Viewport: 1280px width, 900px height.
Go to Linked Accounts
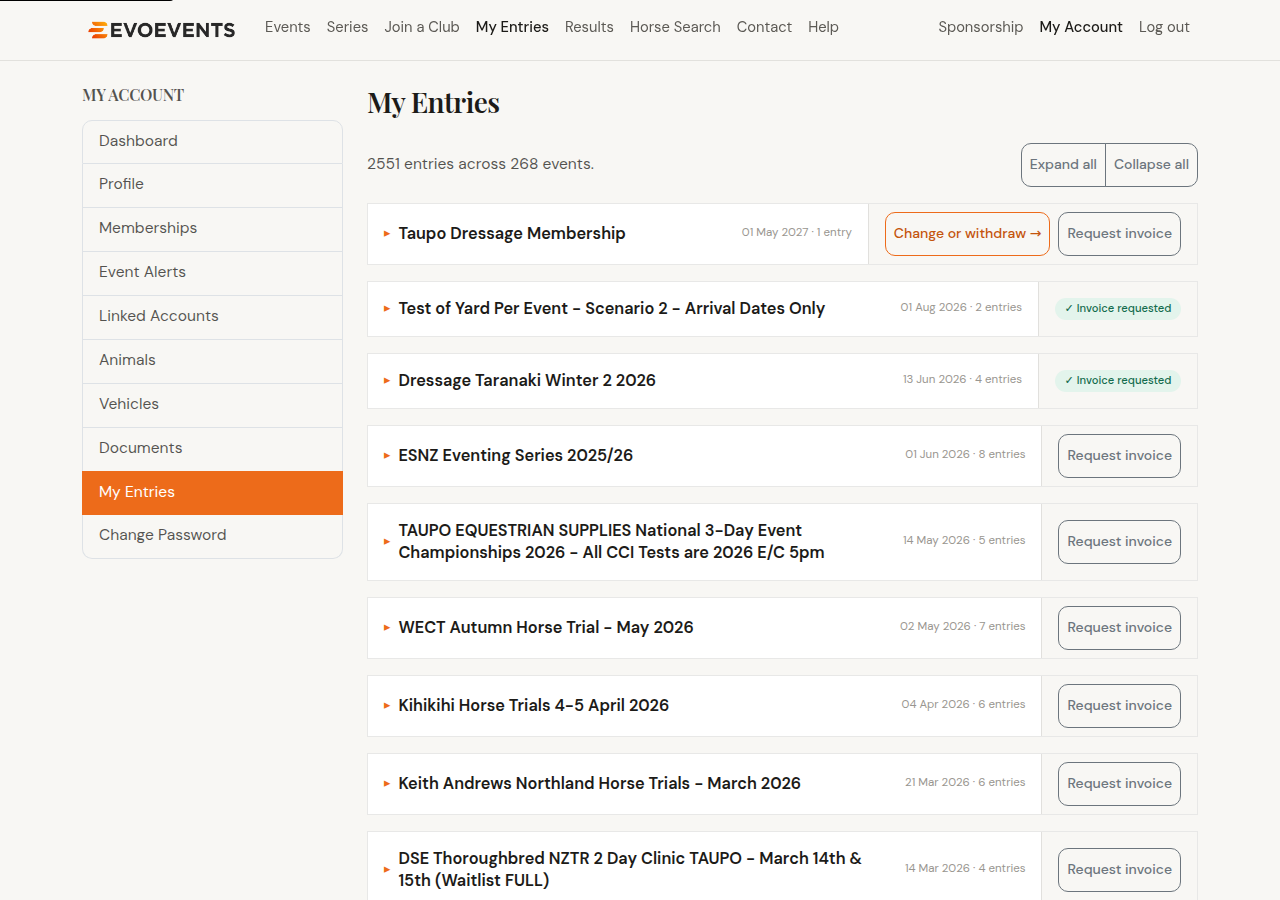212,317
